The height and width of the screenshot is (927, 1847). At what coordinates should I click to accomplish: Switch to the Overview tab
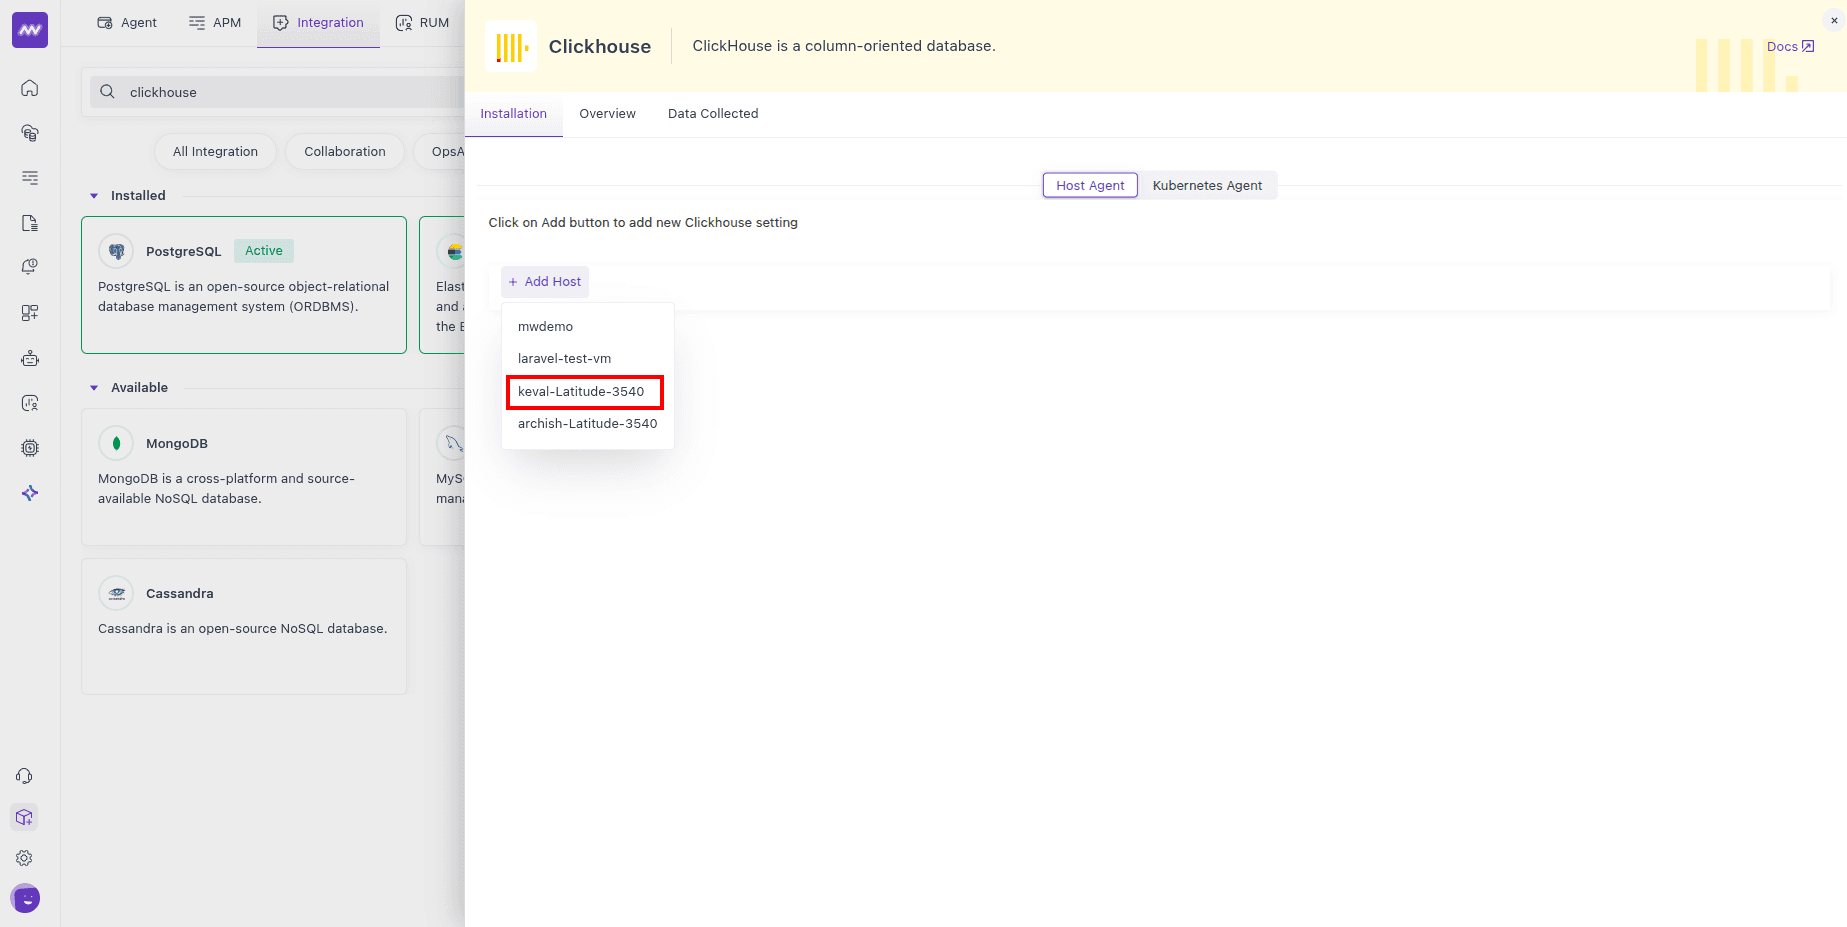pos(607,114)
